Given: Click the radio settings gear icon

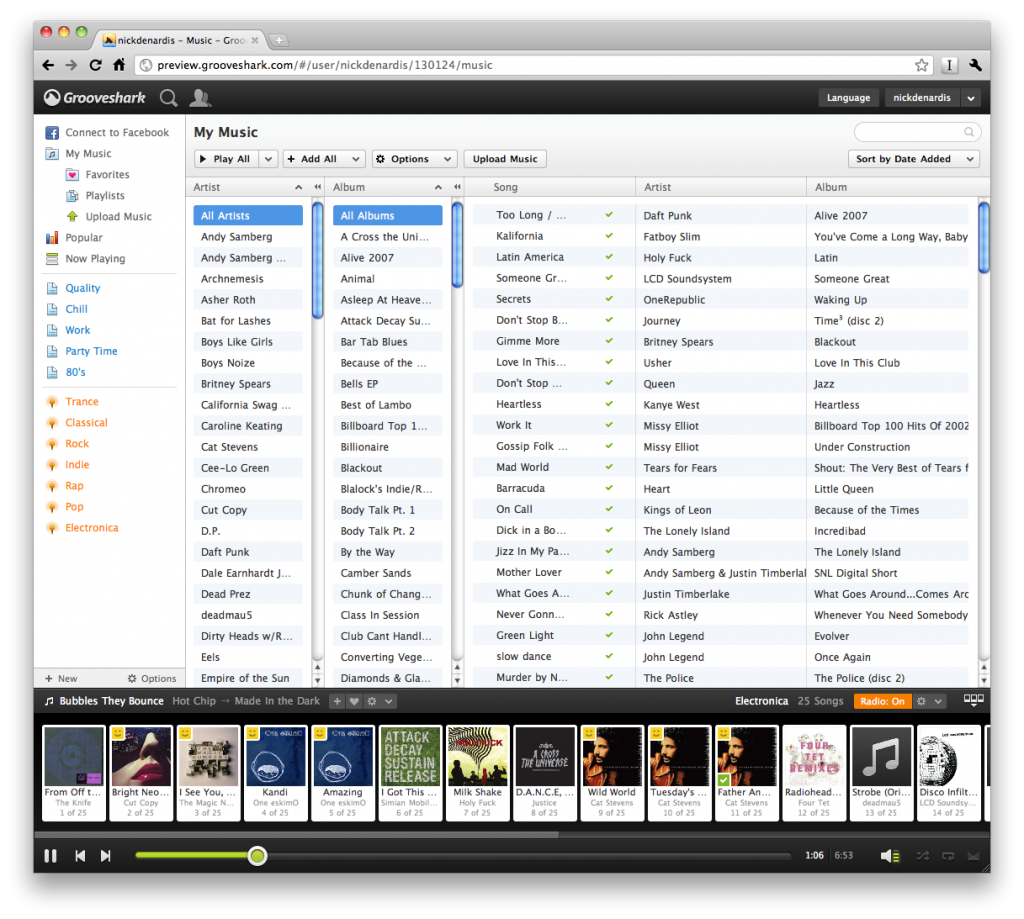Looking at the screenshot, I should 921,701.
